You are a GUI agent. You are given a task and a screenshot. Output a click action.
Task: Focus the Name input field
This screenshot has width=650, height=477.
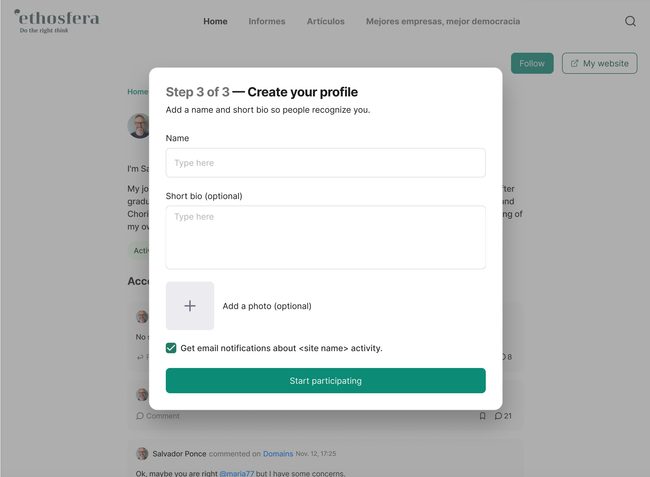click(325, 163)
